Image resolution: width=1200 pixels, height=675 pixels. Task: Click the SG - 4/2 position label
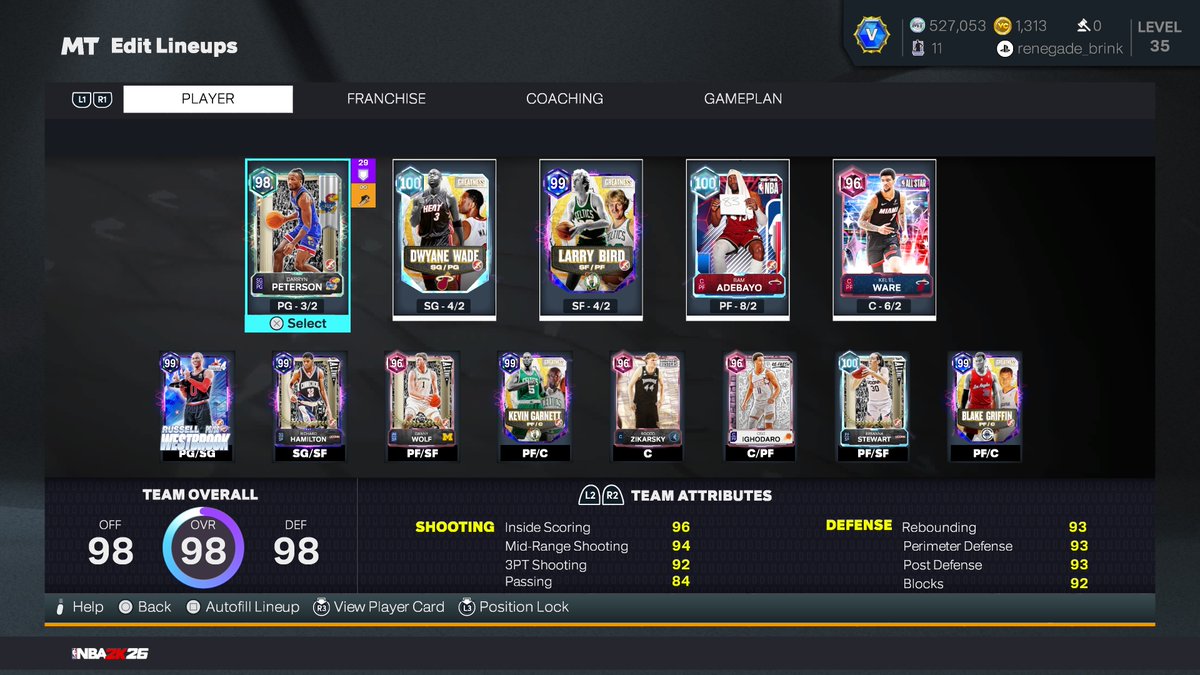pos(444,306)
